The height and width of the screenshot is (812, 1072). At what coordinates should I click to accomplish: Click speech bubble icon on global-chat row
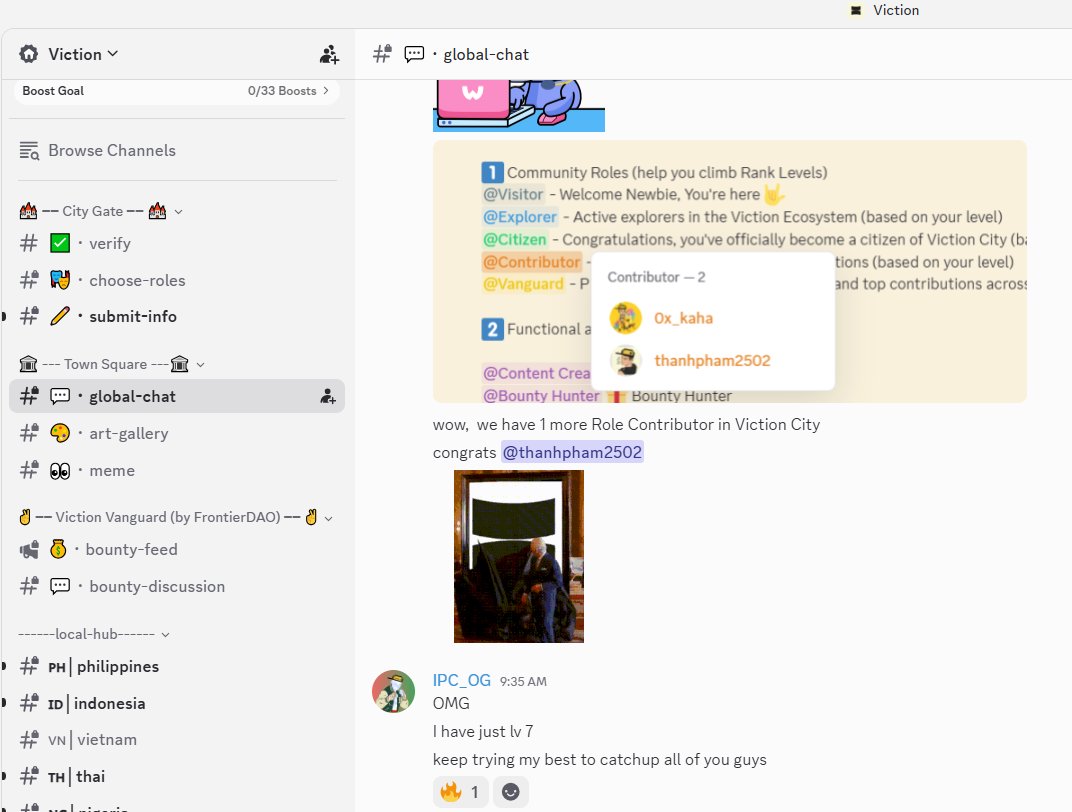coord(60,396)
